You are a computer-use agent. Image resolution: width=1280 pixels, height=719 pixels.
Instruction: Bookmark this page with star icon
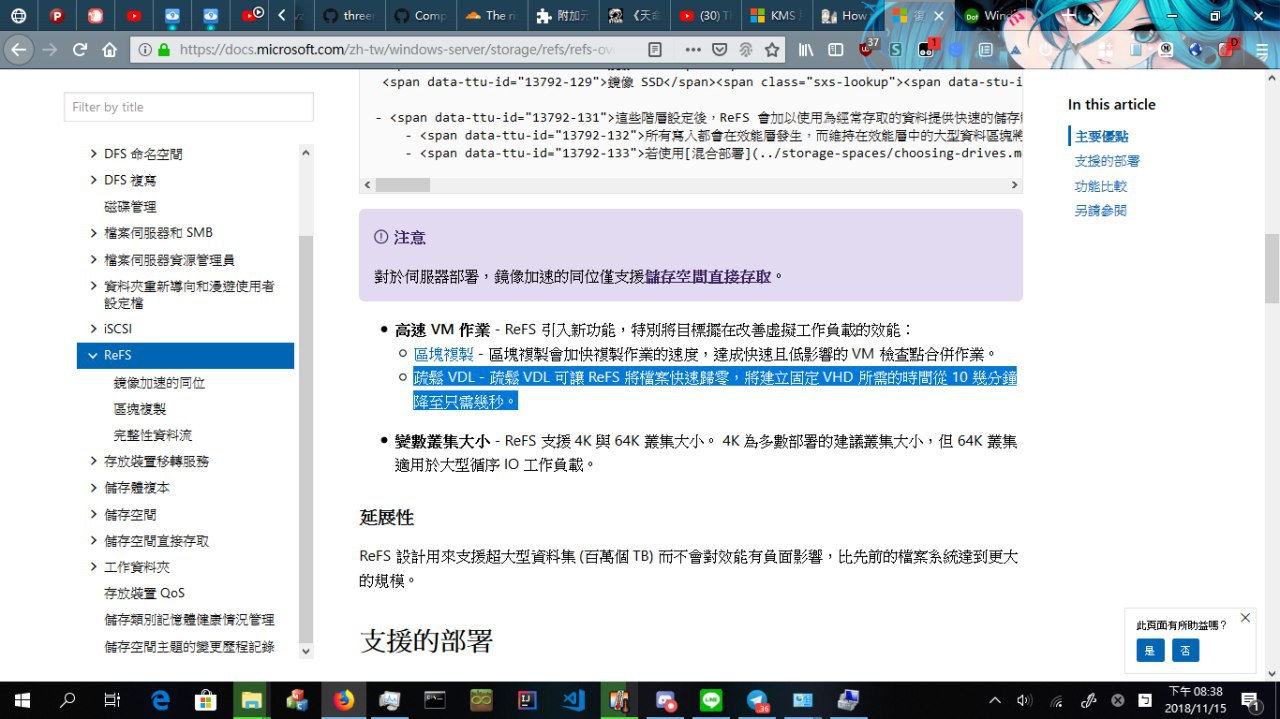(772, 49)
